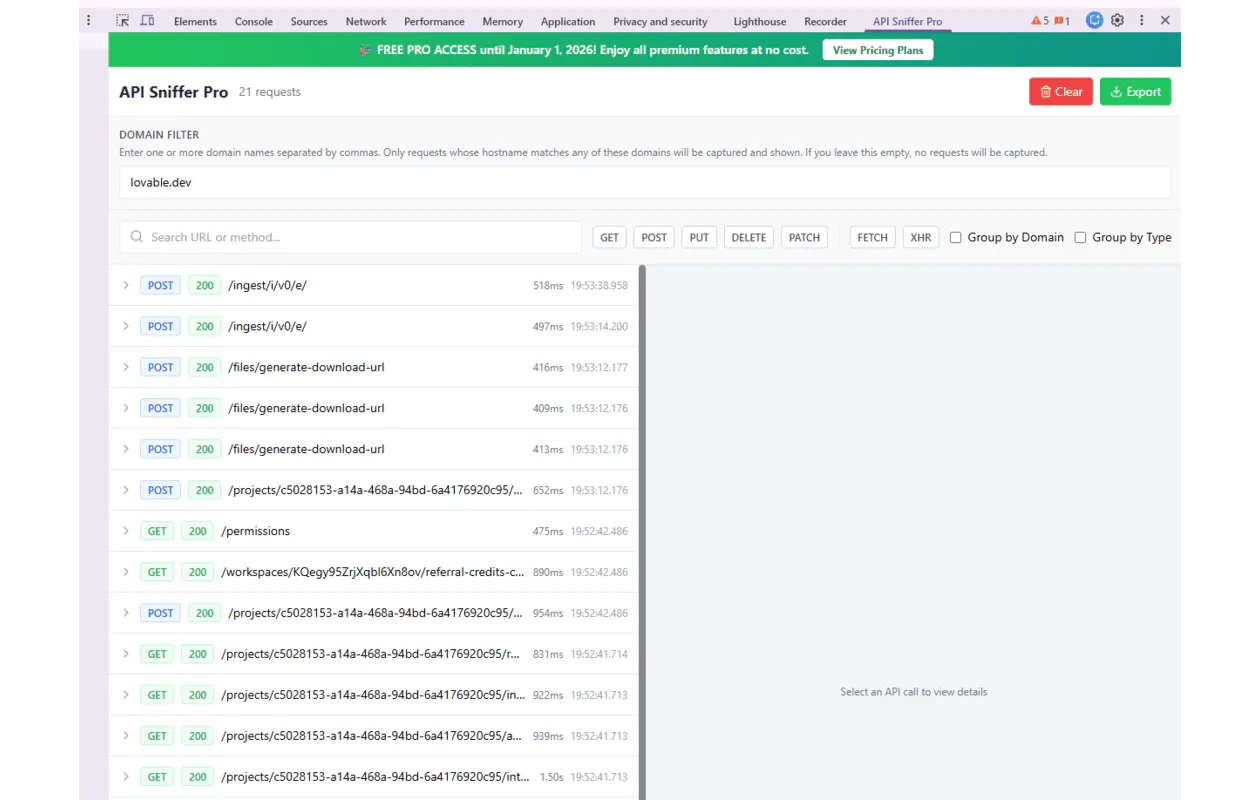
Task: Open the Network tab
Action: click(366, 21)
